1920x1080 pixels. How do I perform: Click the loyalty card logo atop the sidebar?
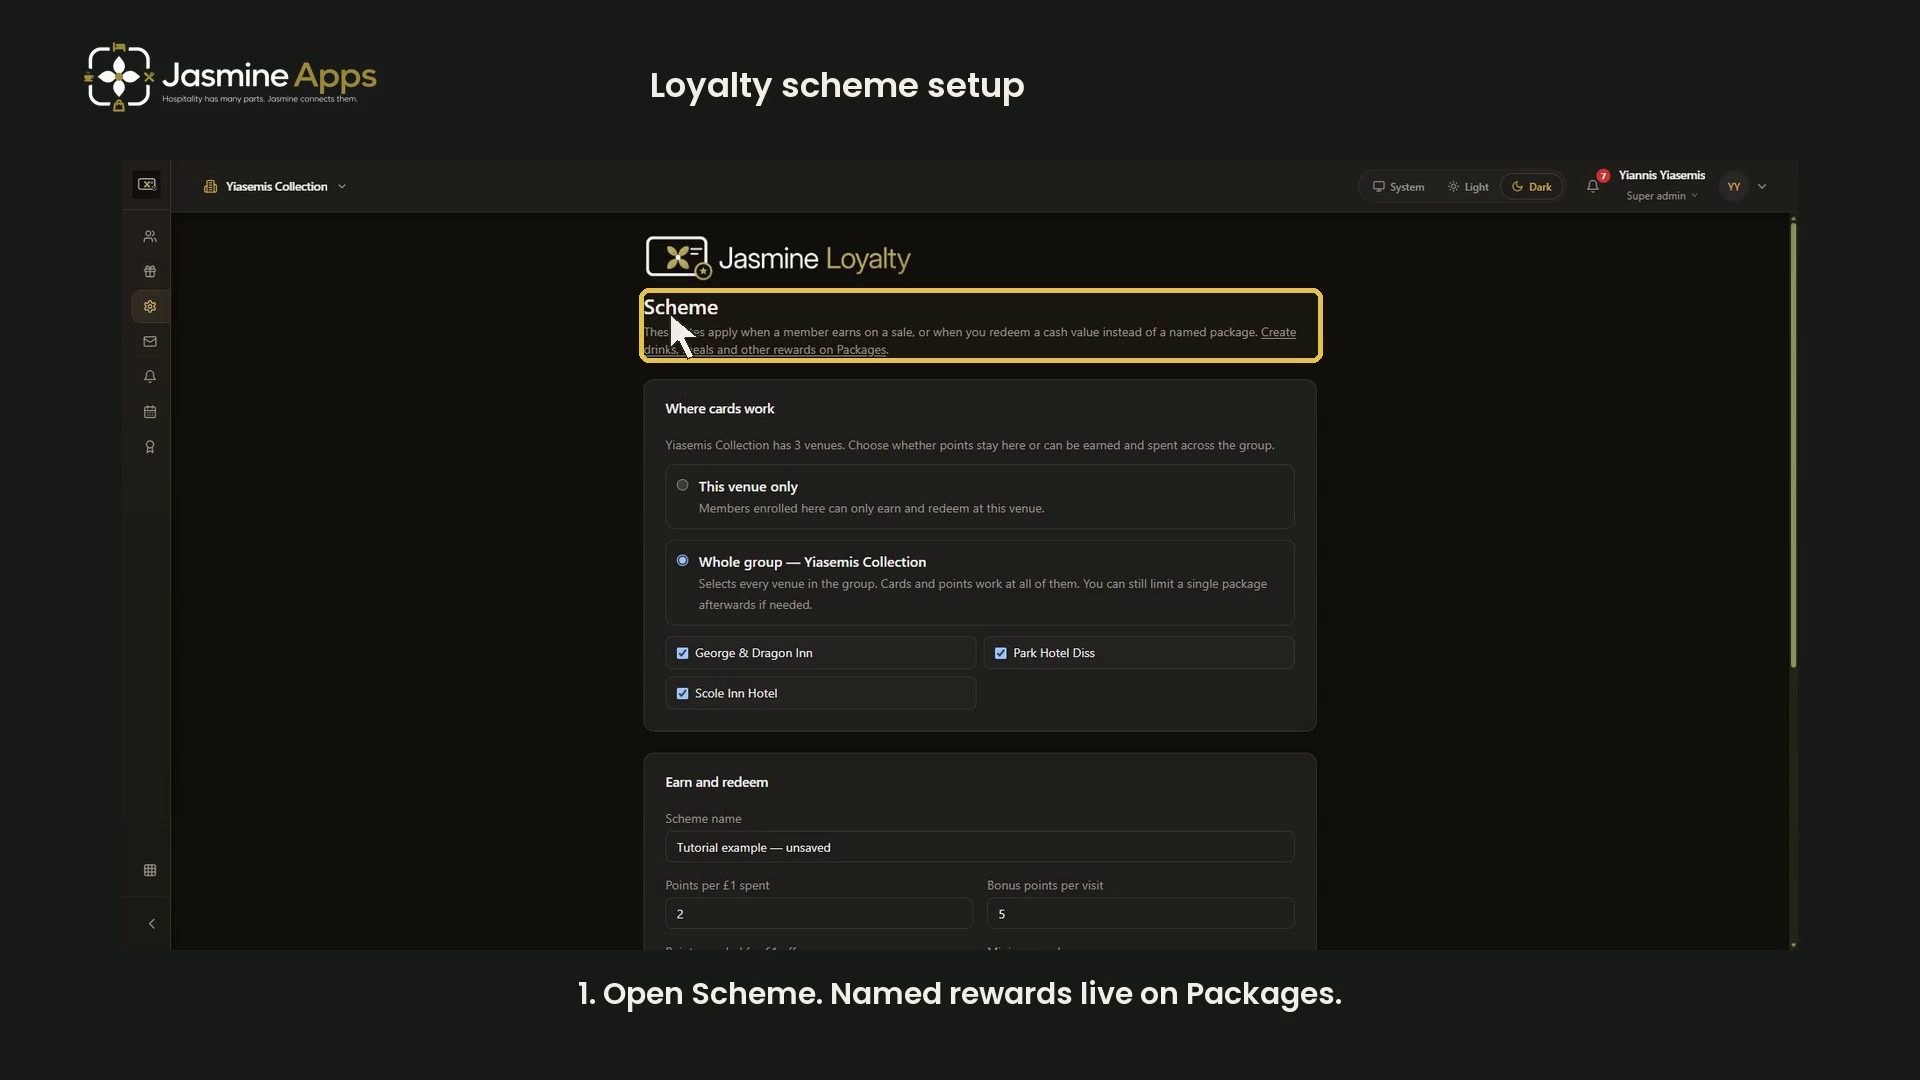[147, 185]
